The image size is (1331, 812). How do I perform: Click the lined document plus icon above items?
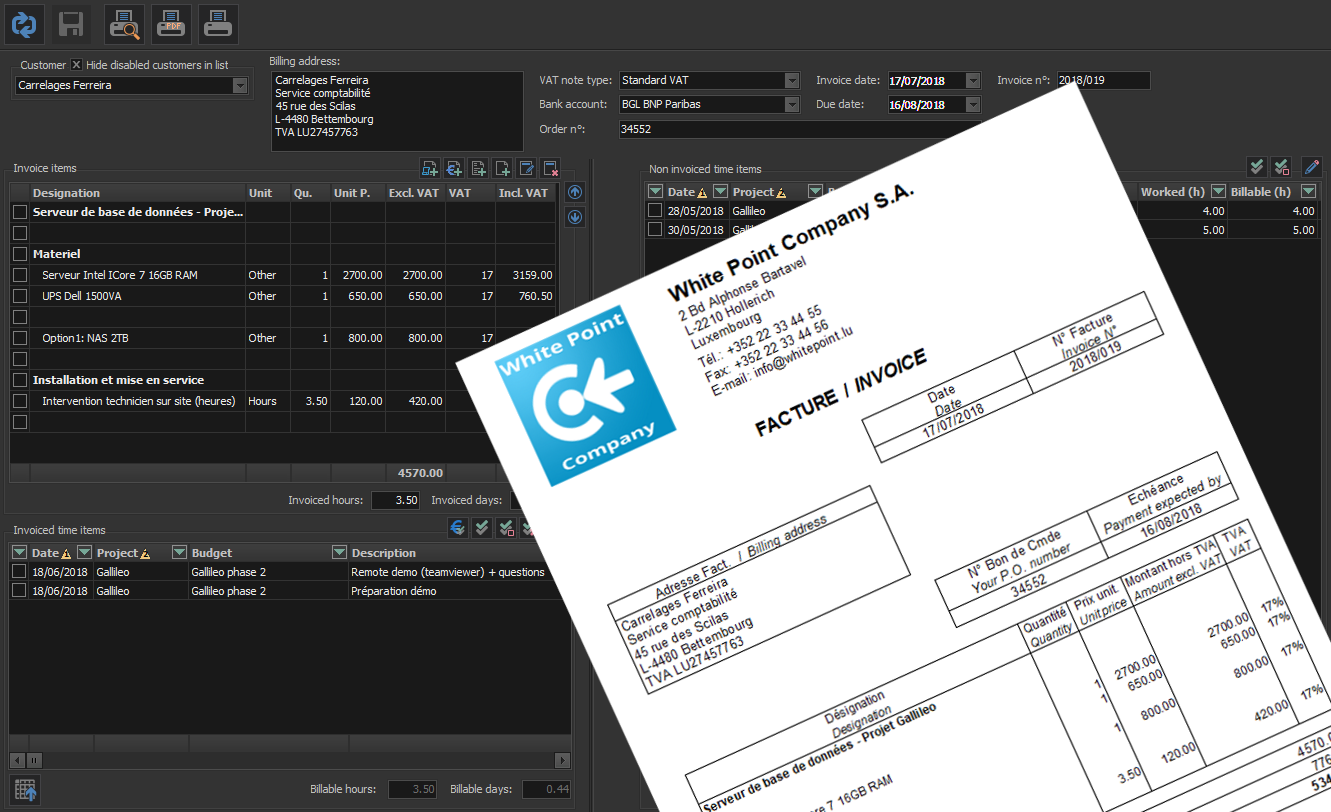(x=479, y=168)
